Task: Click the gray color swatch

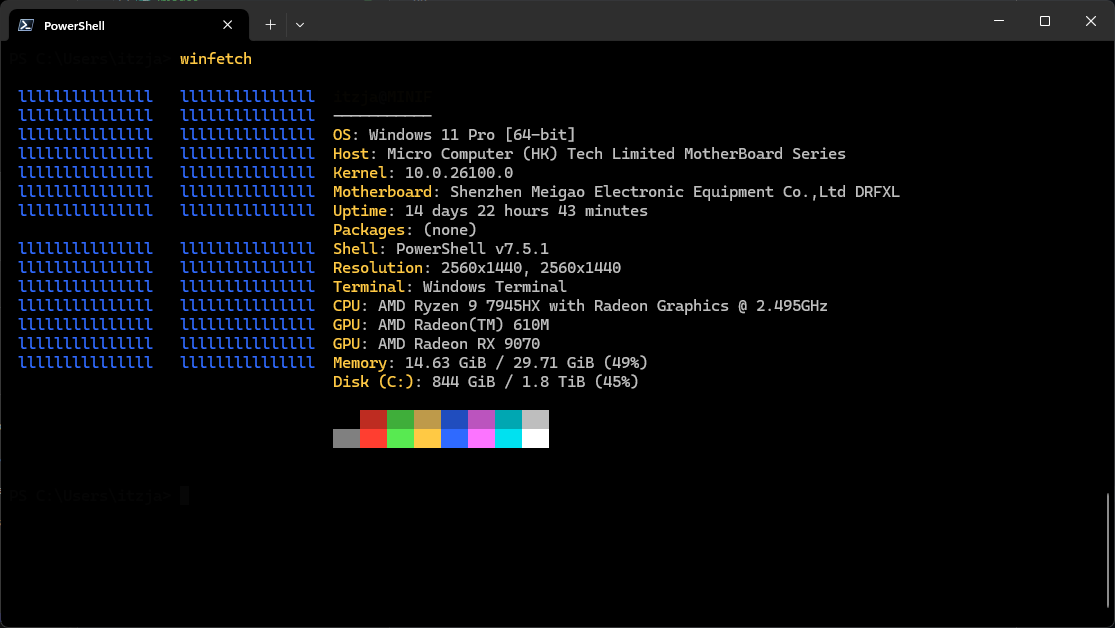Action: [x=345, y=438]
